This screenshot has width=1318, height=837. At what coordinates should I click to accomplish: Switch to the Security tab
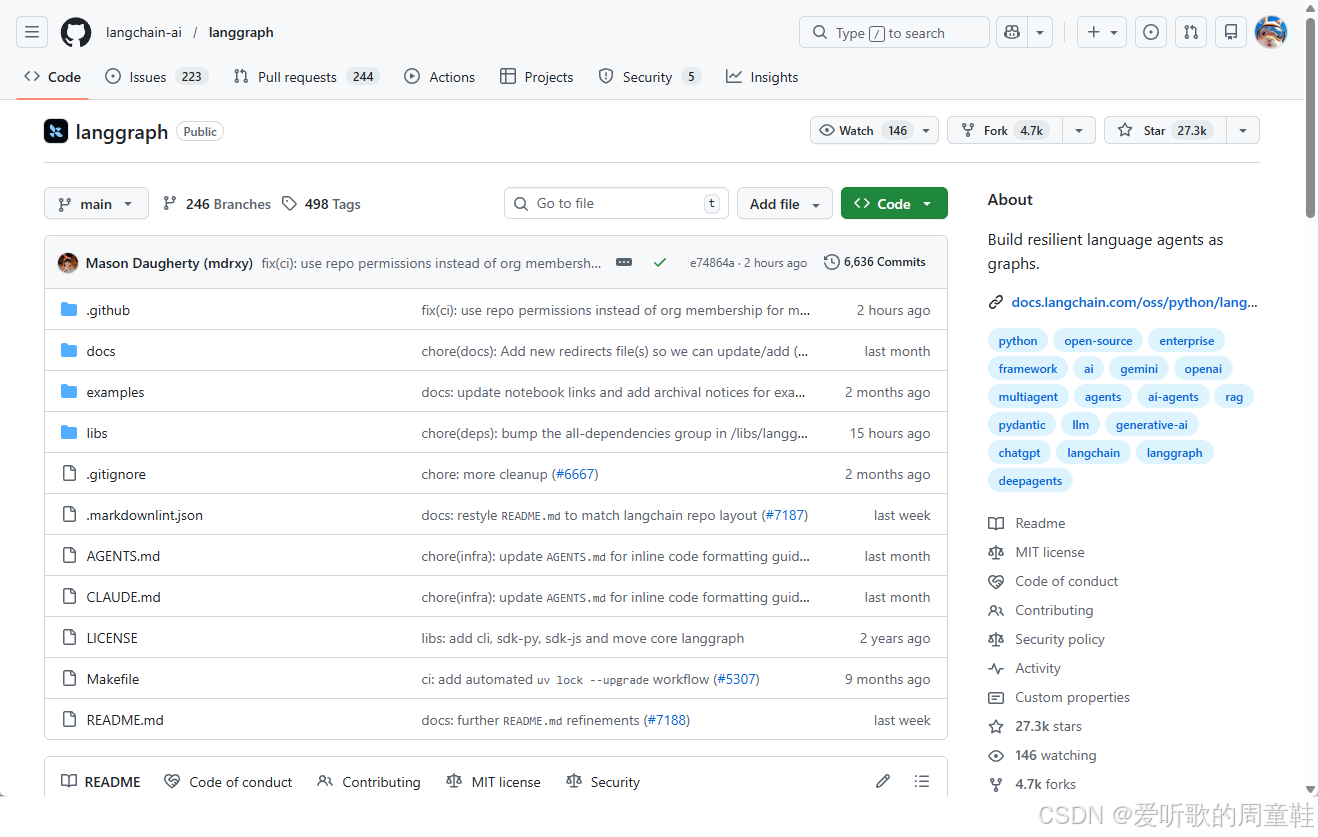649,77
